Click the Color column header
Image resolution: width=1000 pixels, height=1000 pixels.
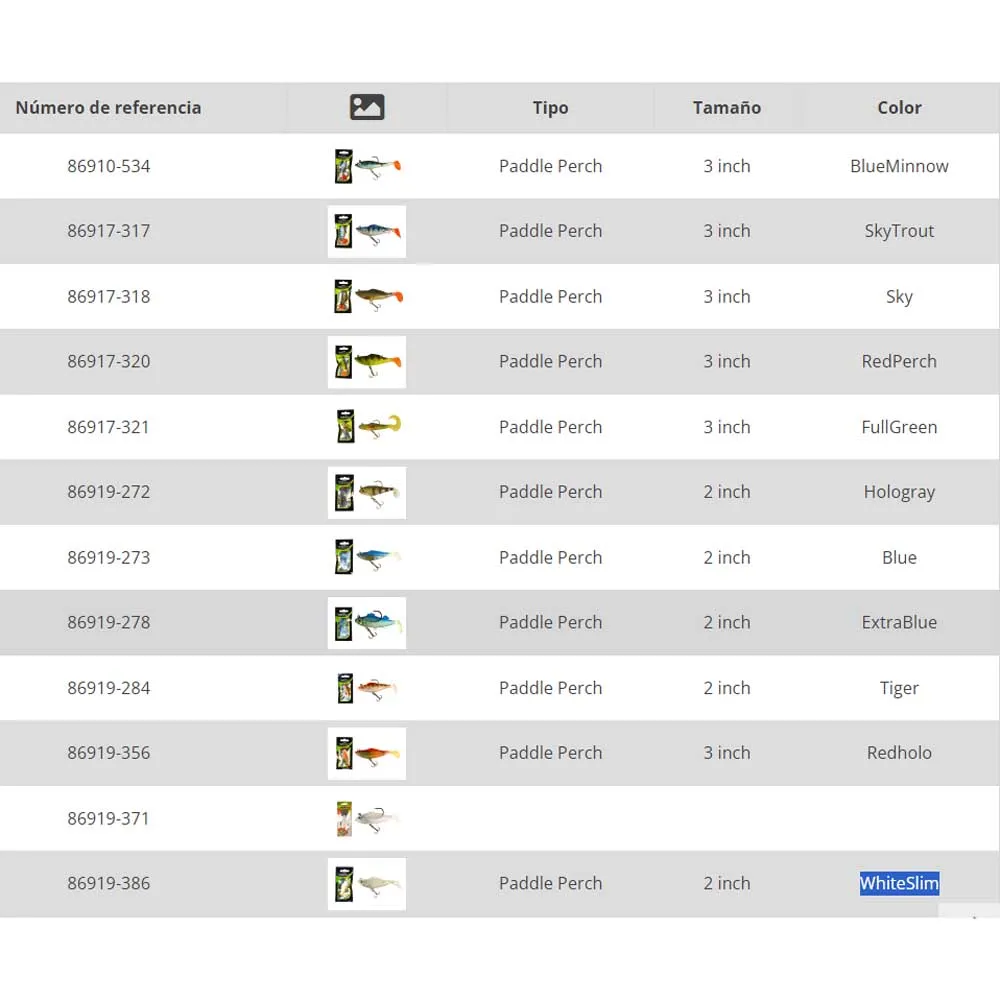[899, 107]
